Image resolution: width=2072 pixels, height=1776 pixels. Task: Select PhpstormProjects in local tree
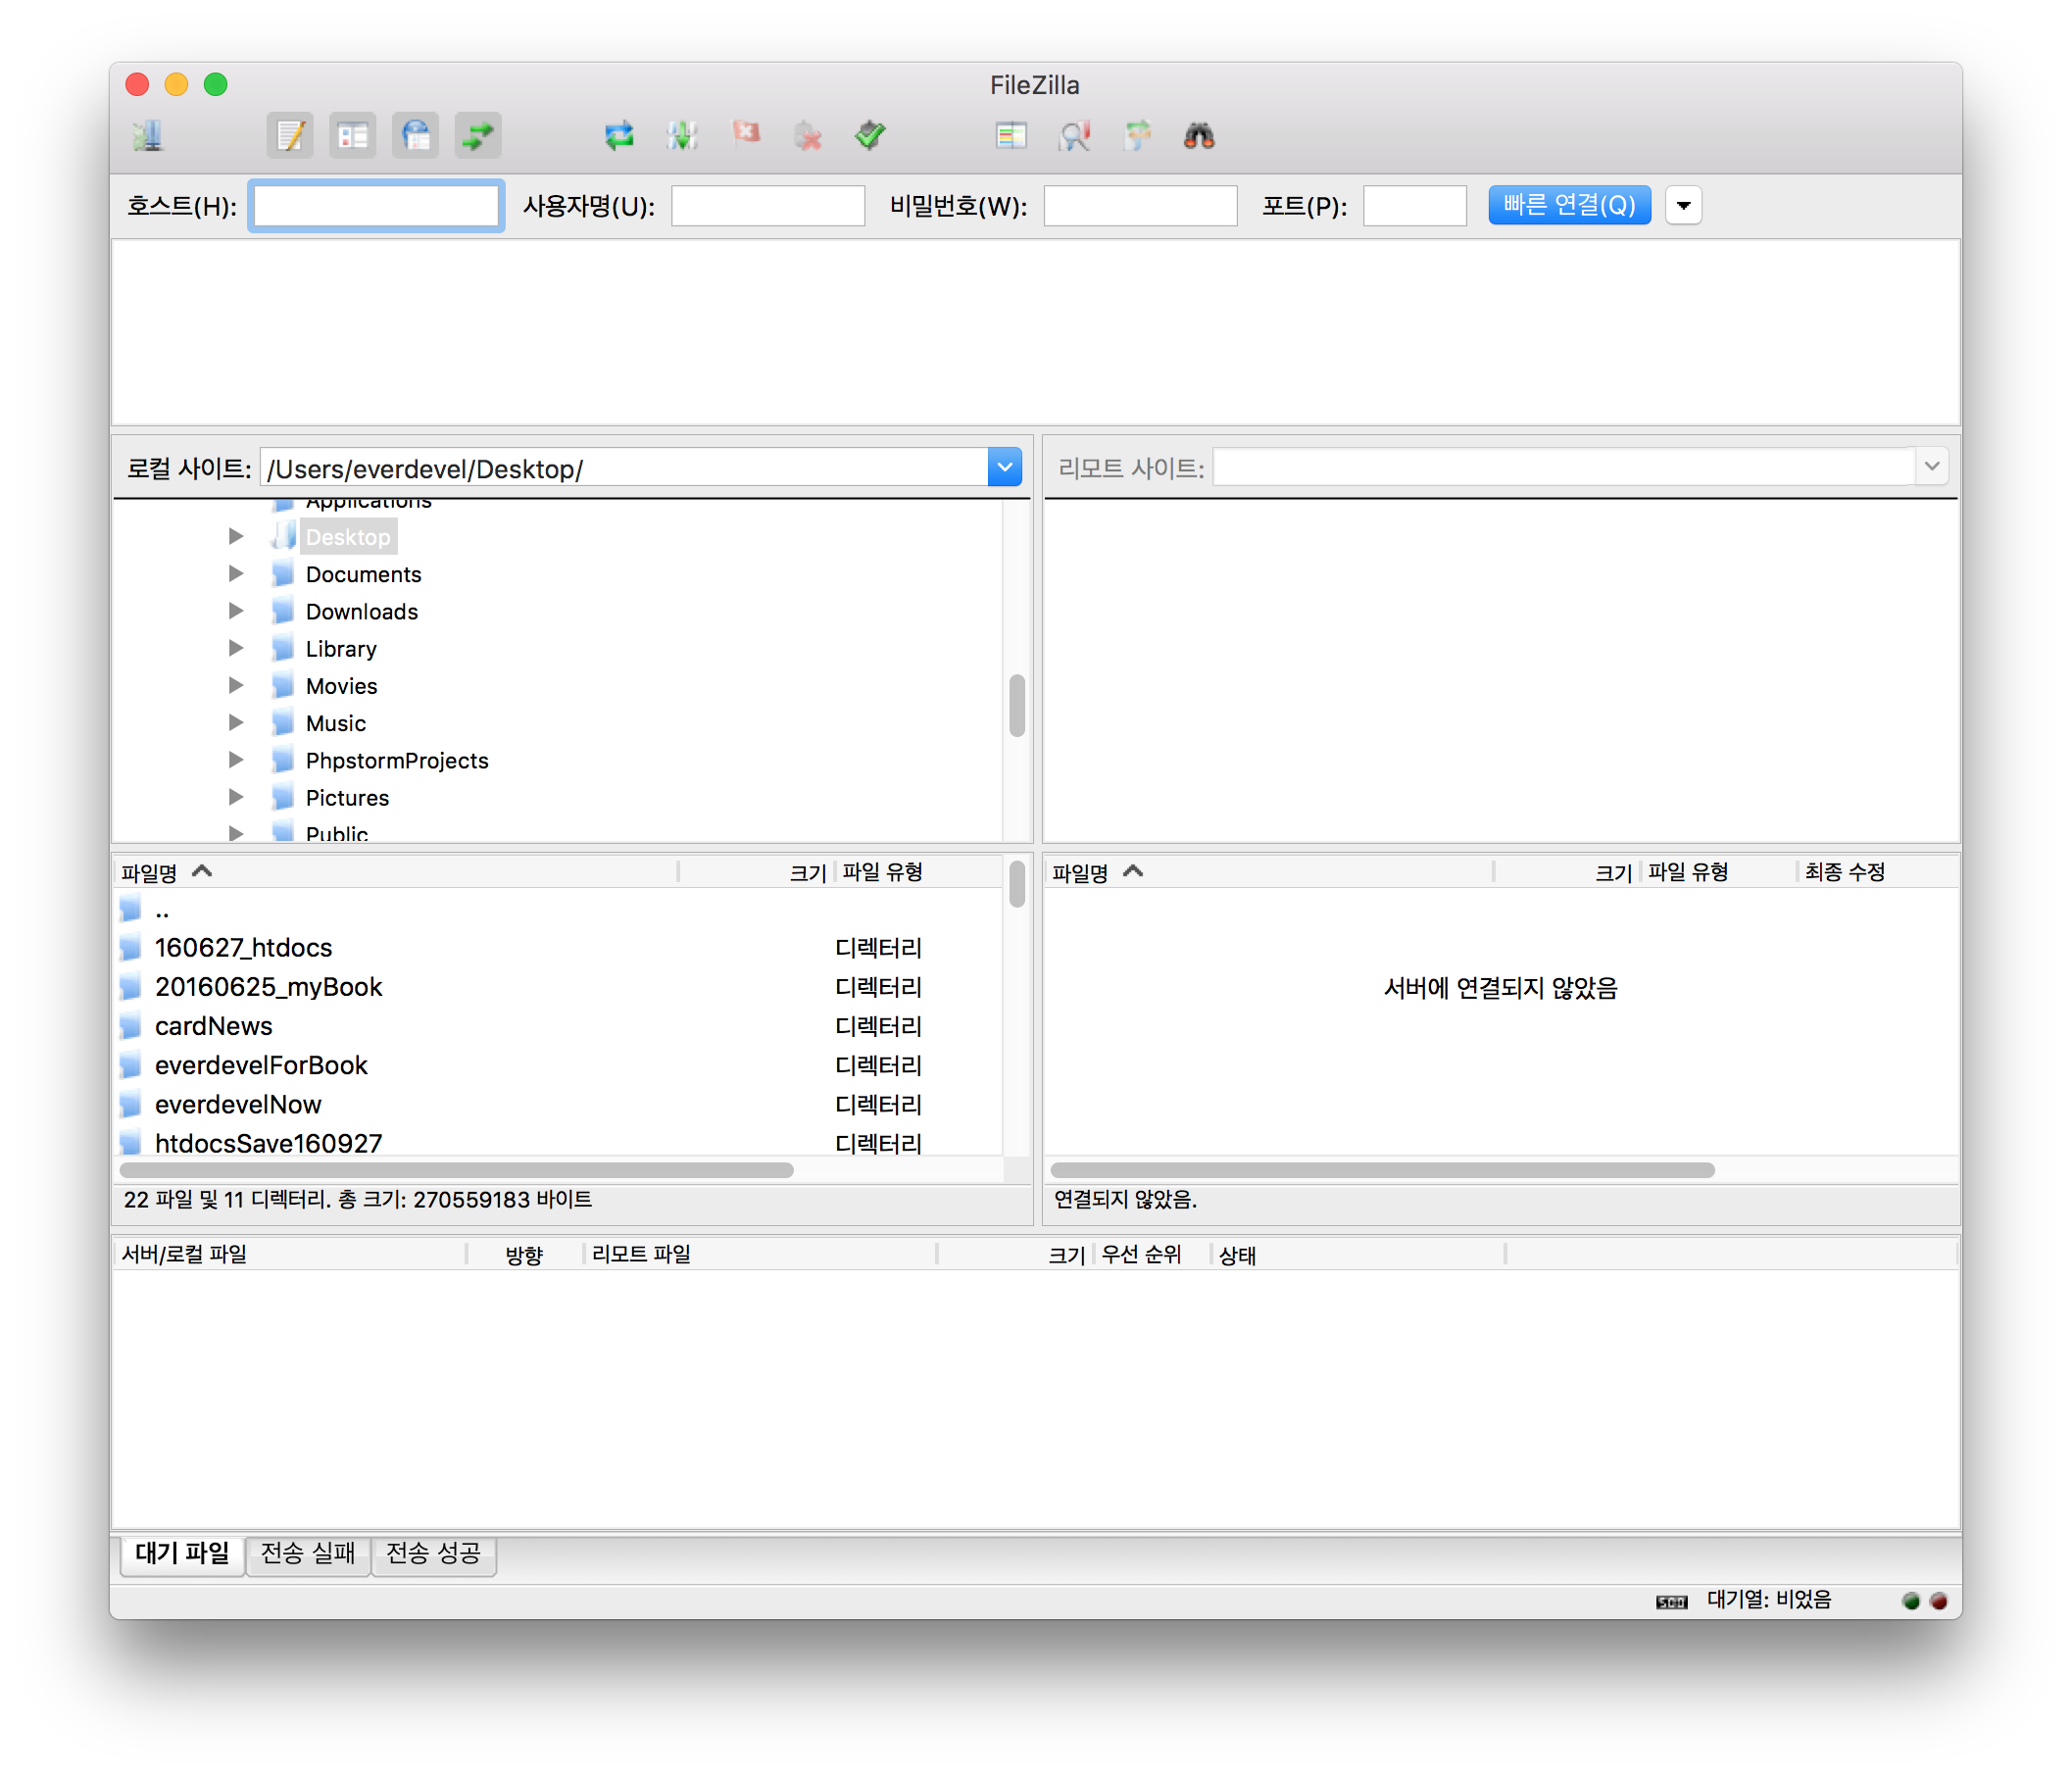[x=397, y=761]
